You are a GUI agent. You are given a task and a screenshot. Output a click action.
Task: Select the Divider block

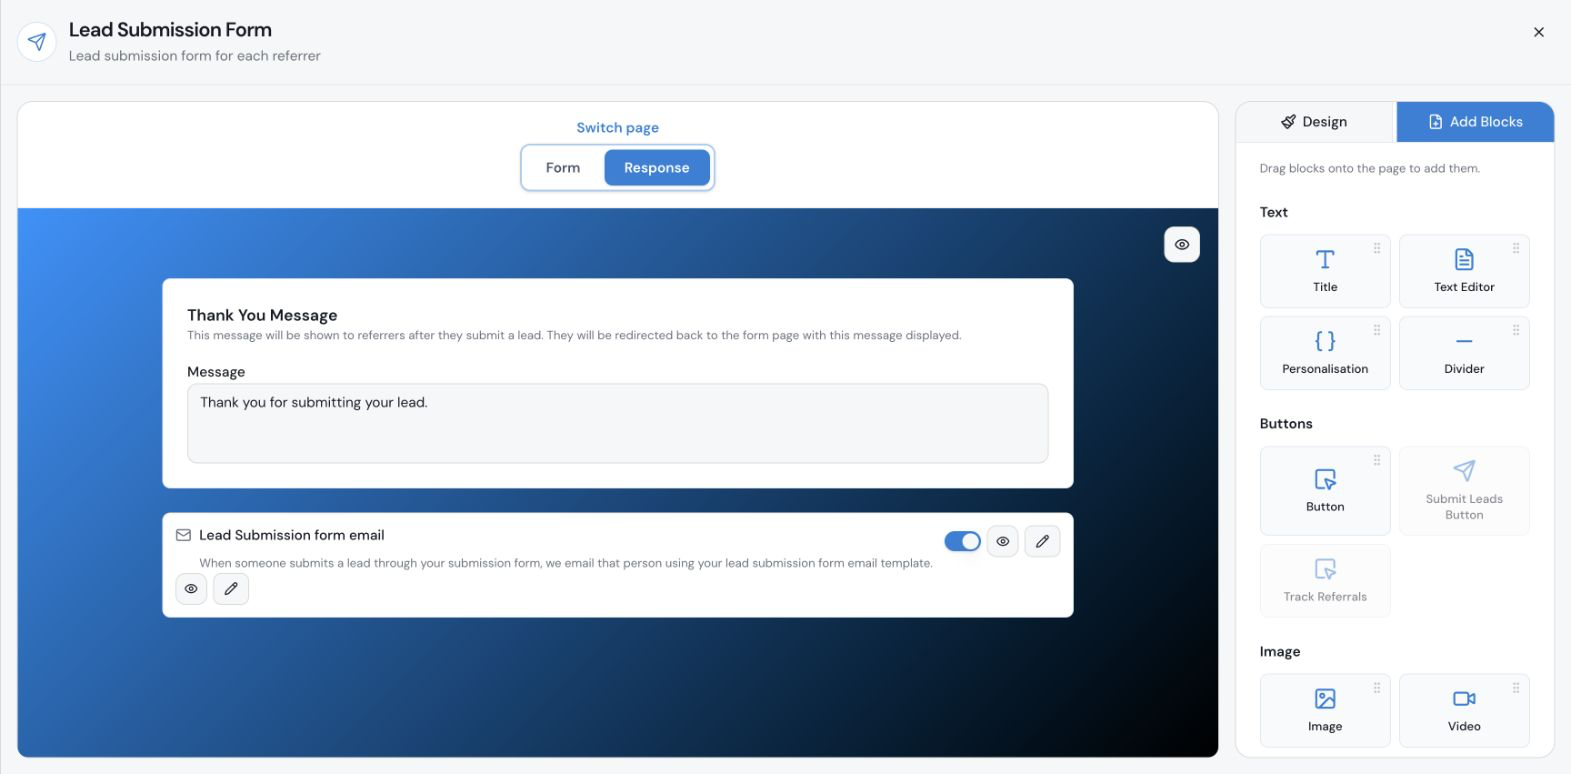tap(1464, 353)
